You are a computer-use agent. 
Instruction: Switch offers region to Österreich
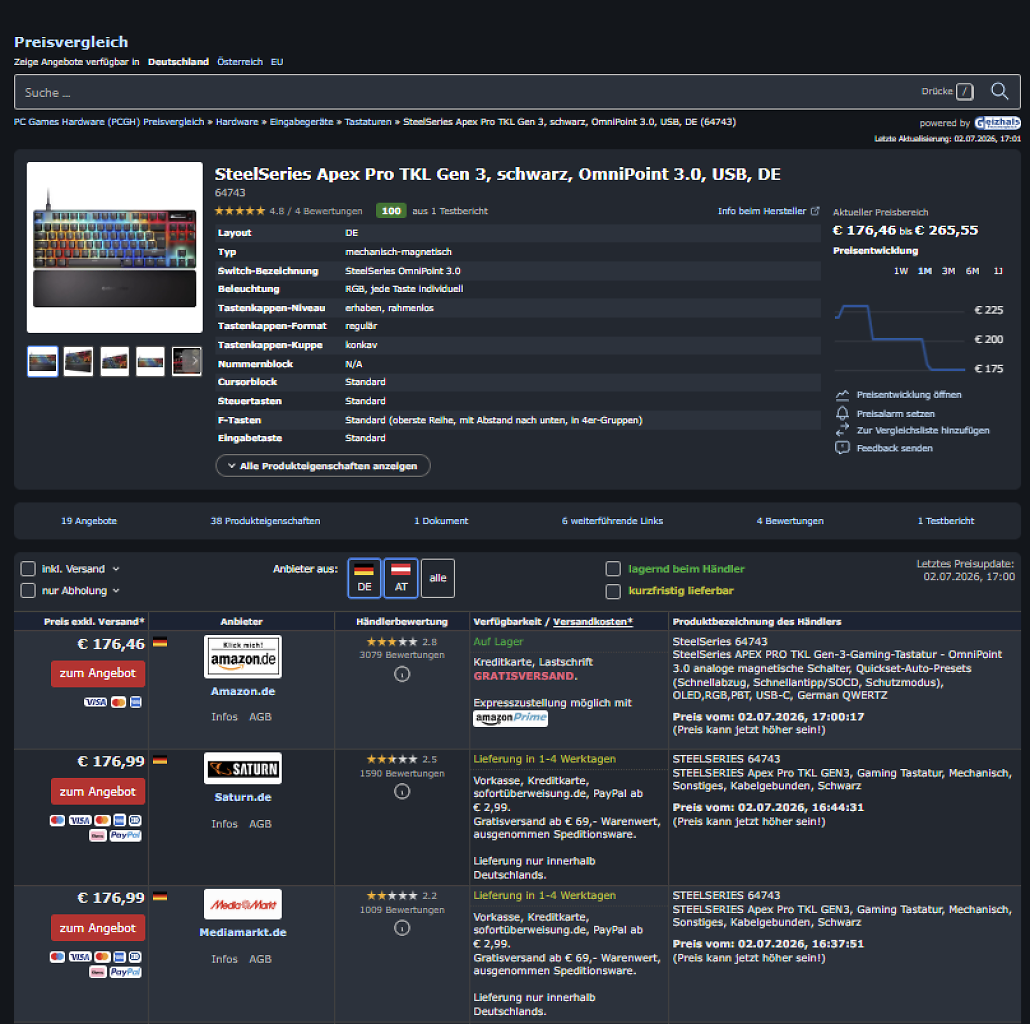[x=240, y=62]
